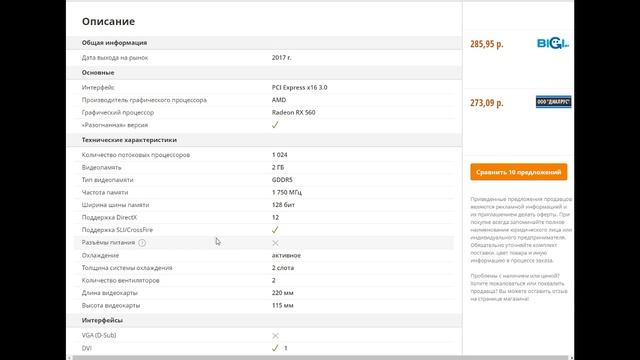The image size is (640, 360).
Task: Select the 273,09 р. price offer
Action: click(x=487, y=103)
